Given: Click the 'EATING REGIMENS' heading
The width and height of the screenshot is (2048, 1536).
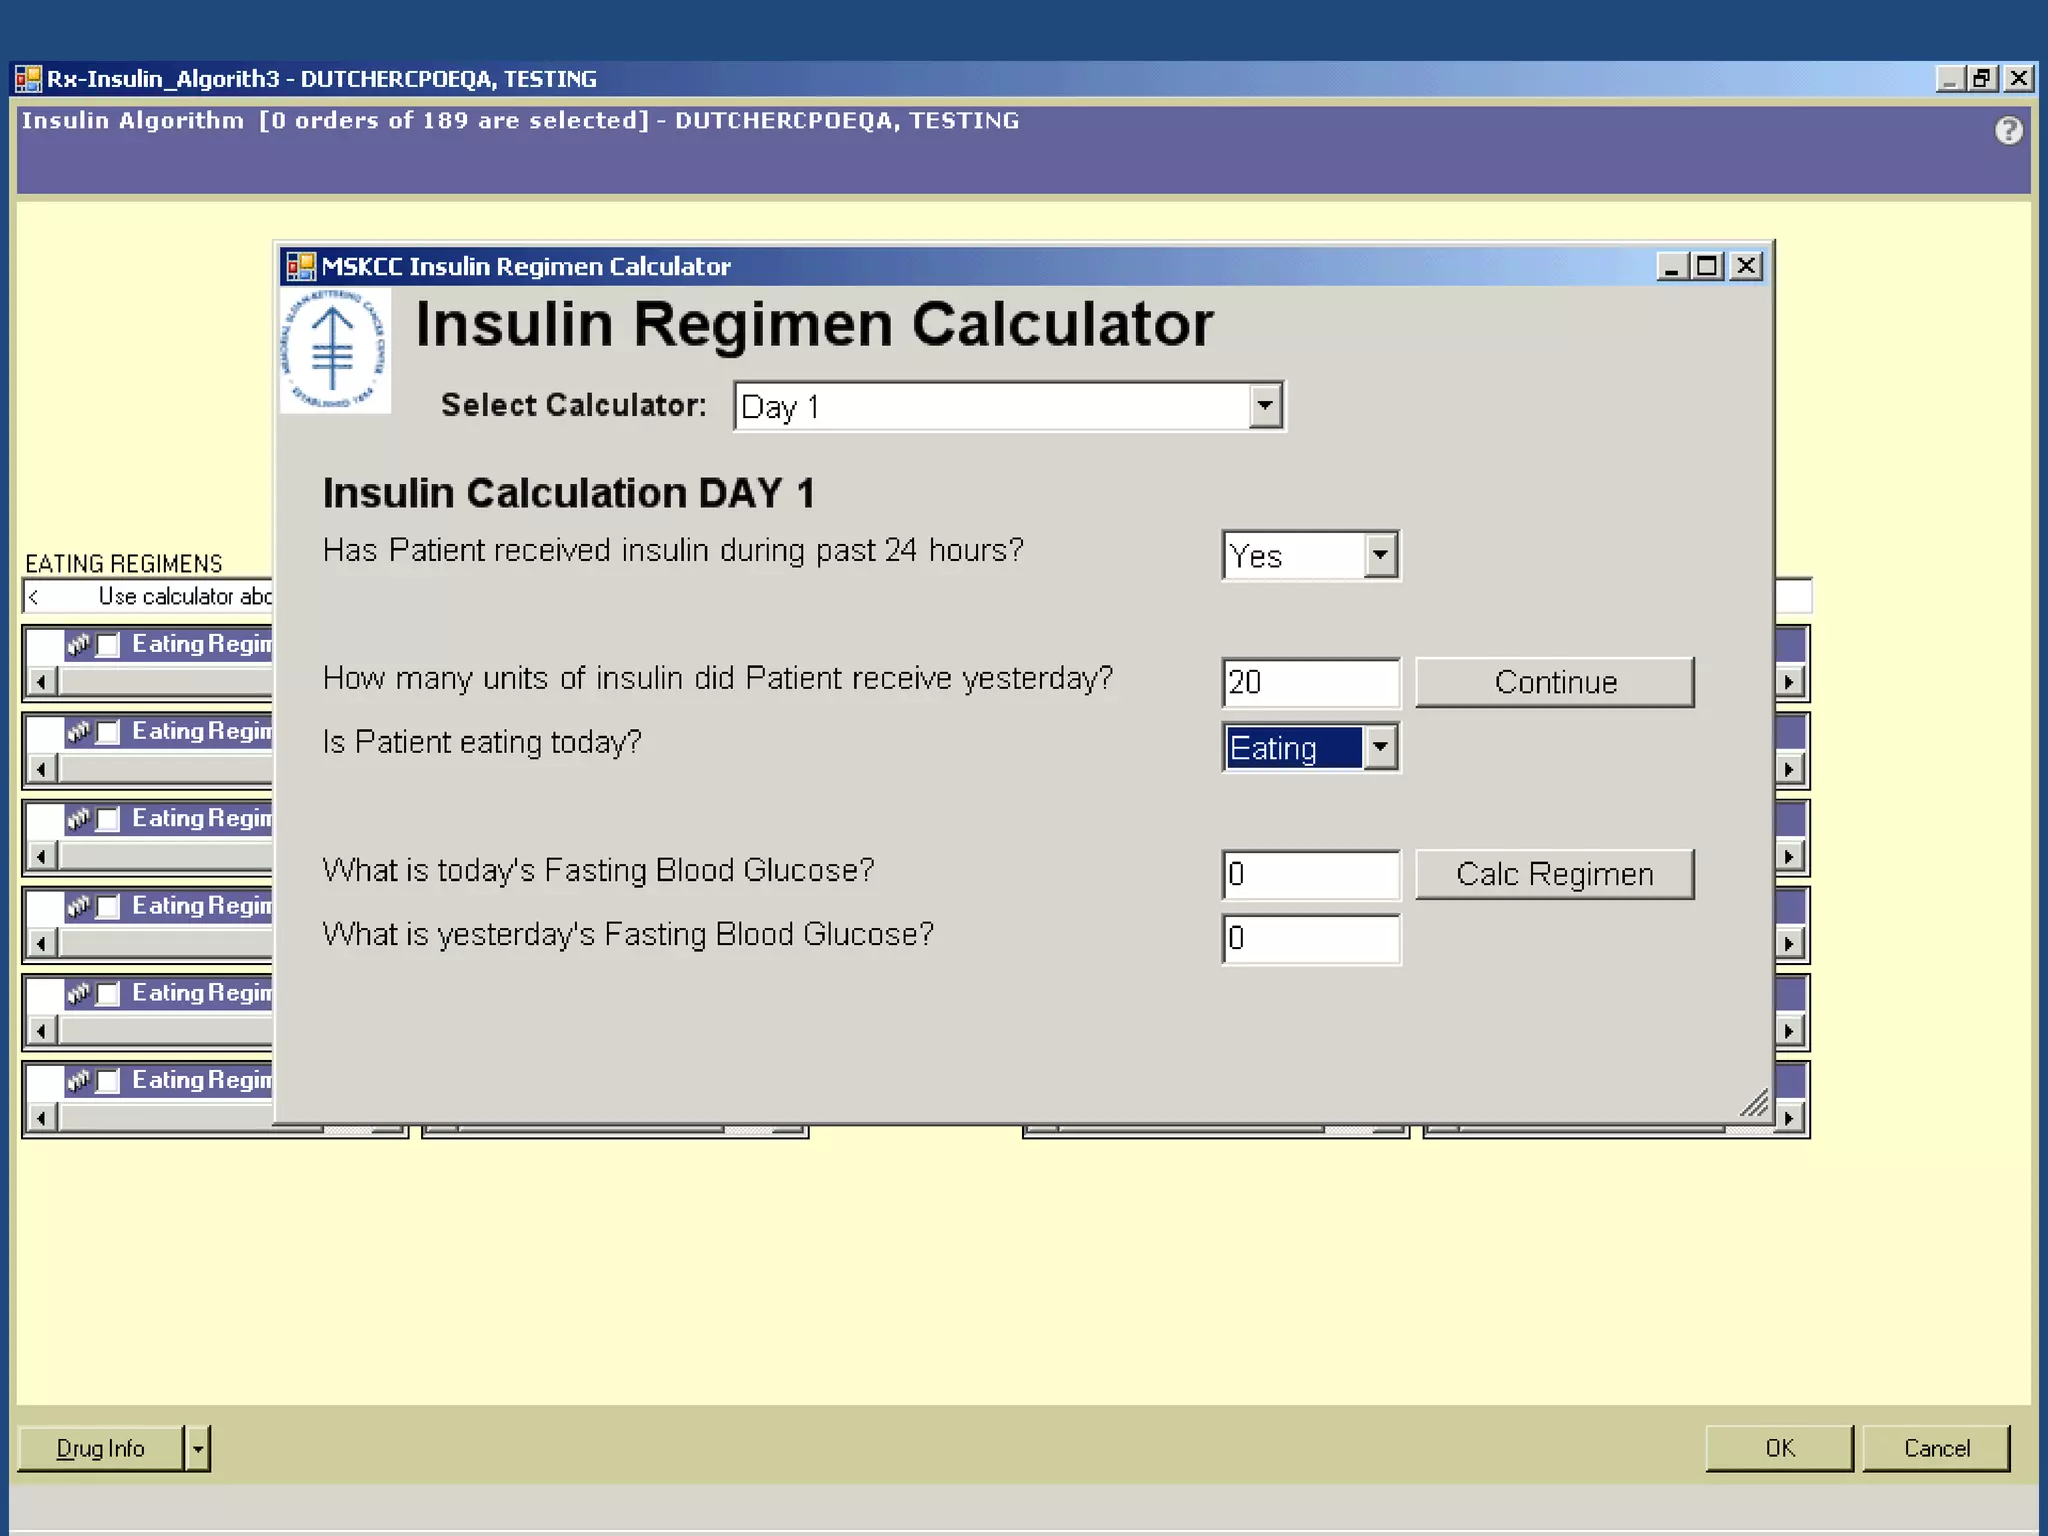Looking at the screenshot, I should [x=124, y=564].
